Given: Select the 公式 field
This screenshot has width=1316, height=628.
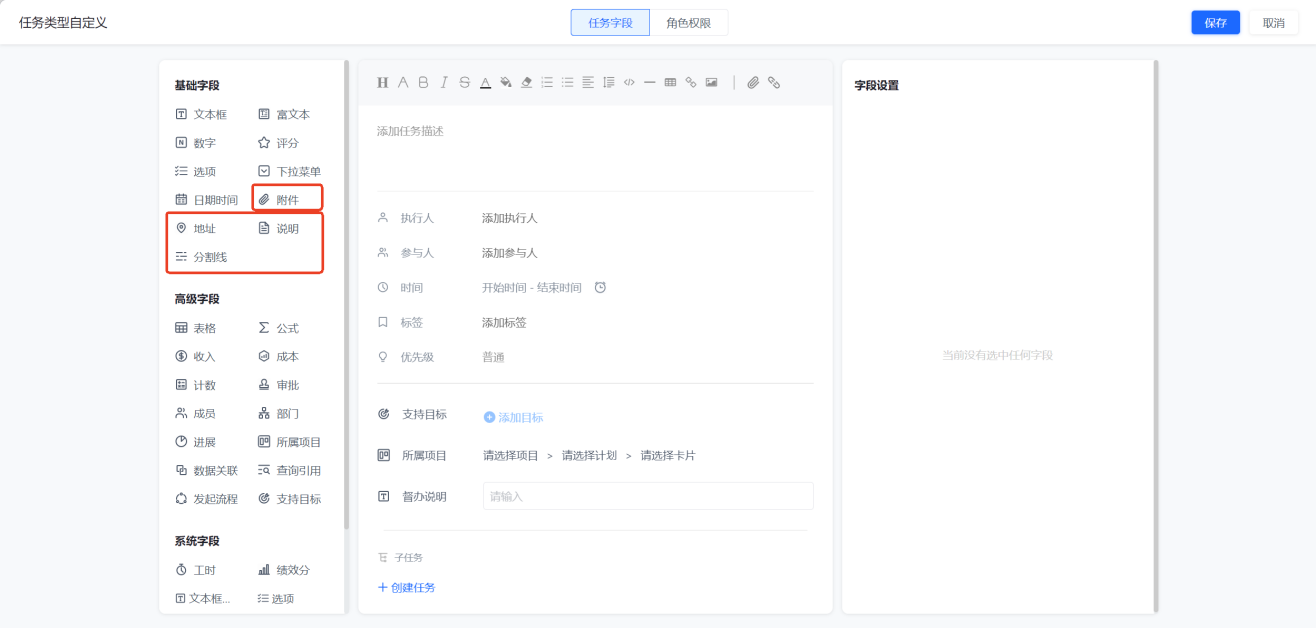Looking at the screenshot, I should point(279,328).
